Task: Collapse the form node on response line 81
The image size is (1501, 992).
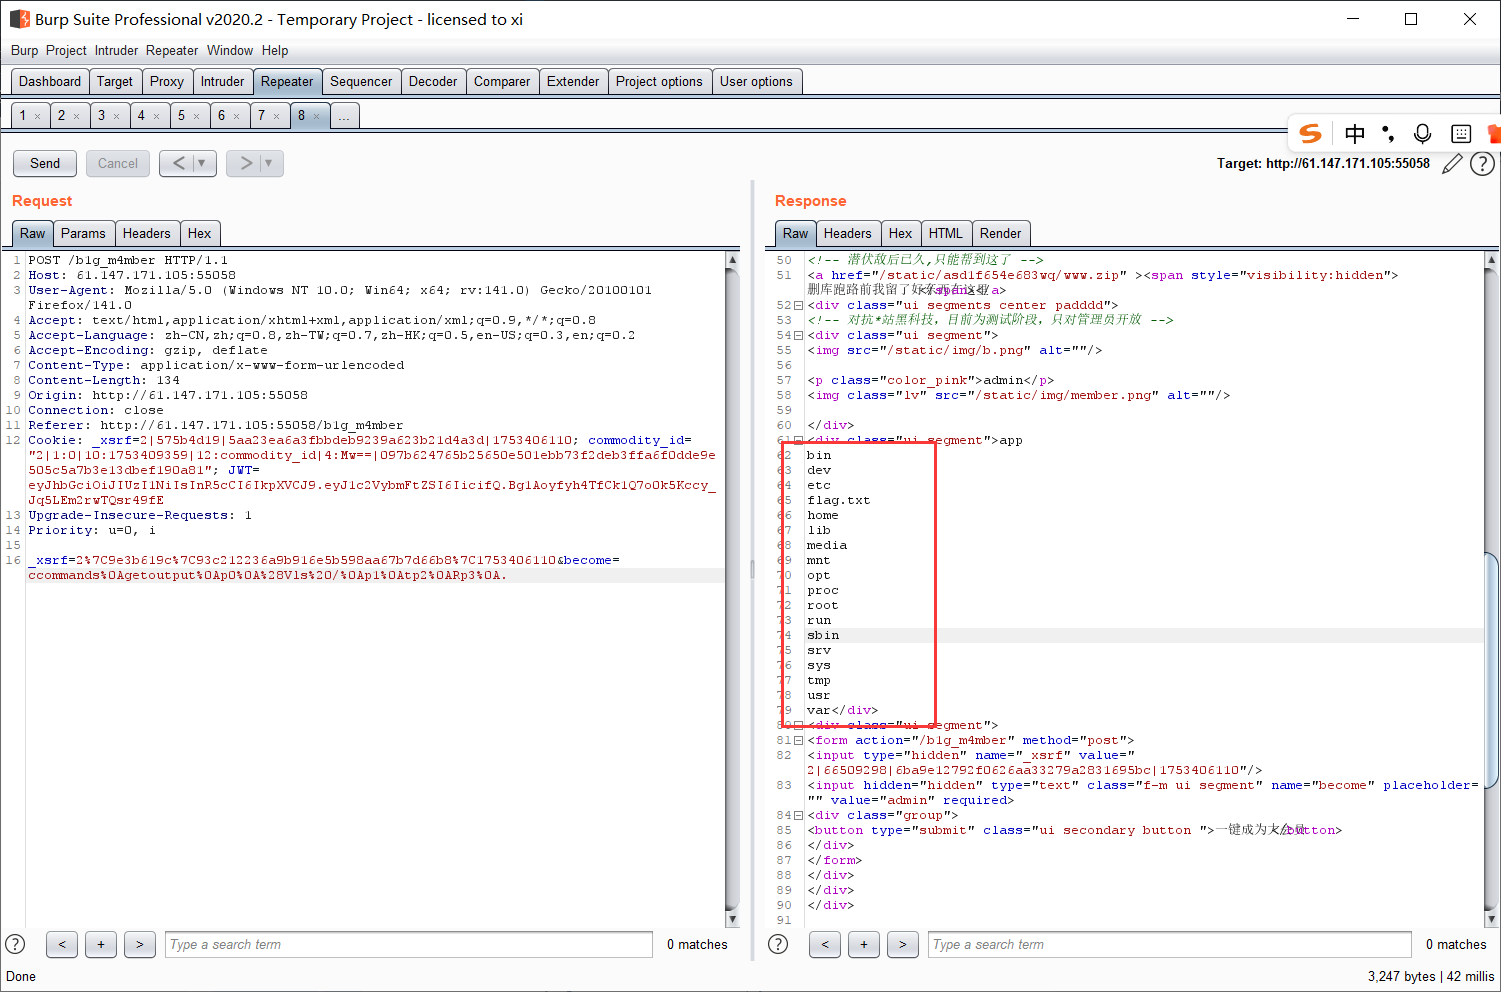Action: tap(798, 740)
